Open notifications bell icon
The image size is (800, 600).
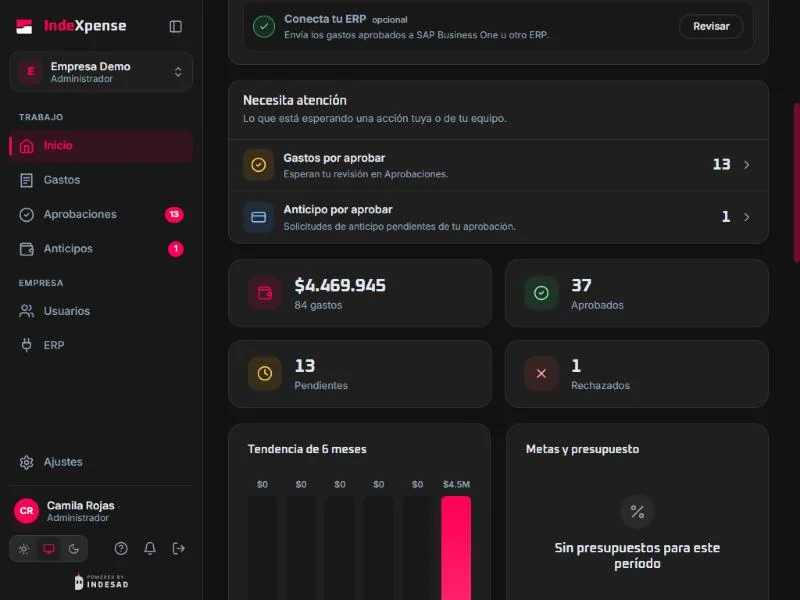click(149, 548)
